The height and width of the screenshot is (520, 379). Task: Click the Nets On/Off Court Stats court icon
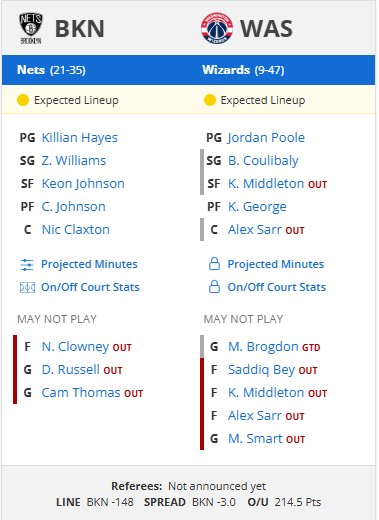tap(27, 287)
